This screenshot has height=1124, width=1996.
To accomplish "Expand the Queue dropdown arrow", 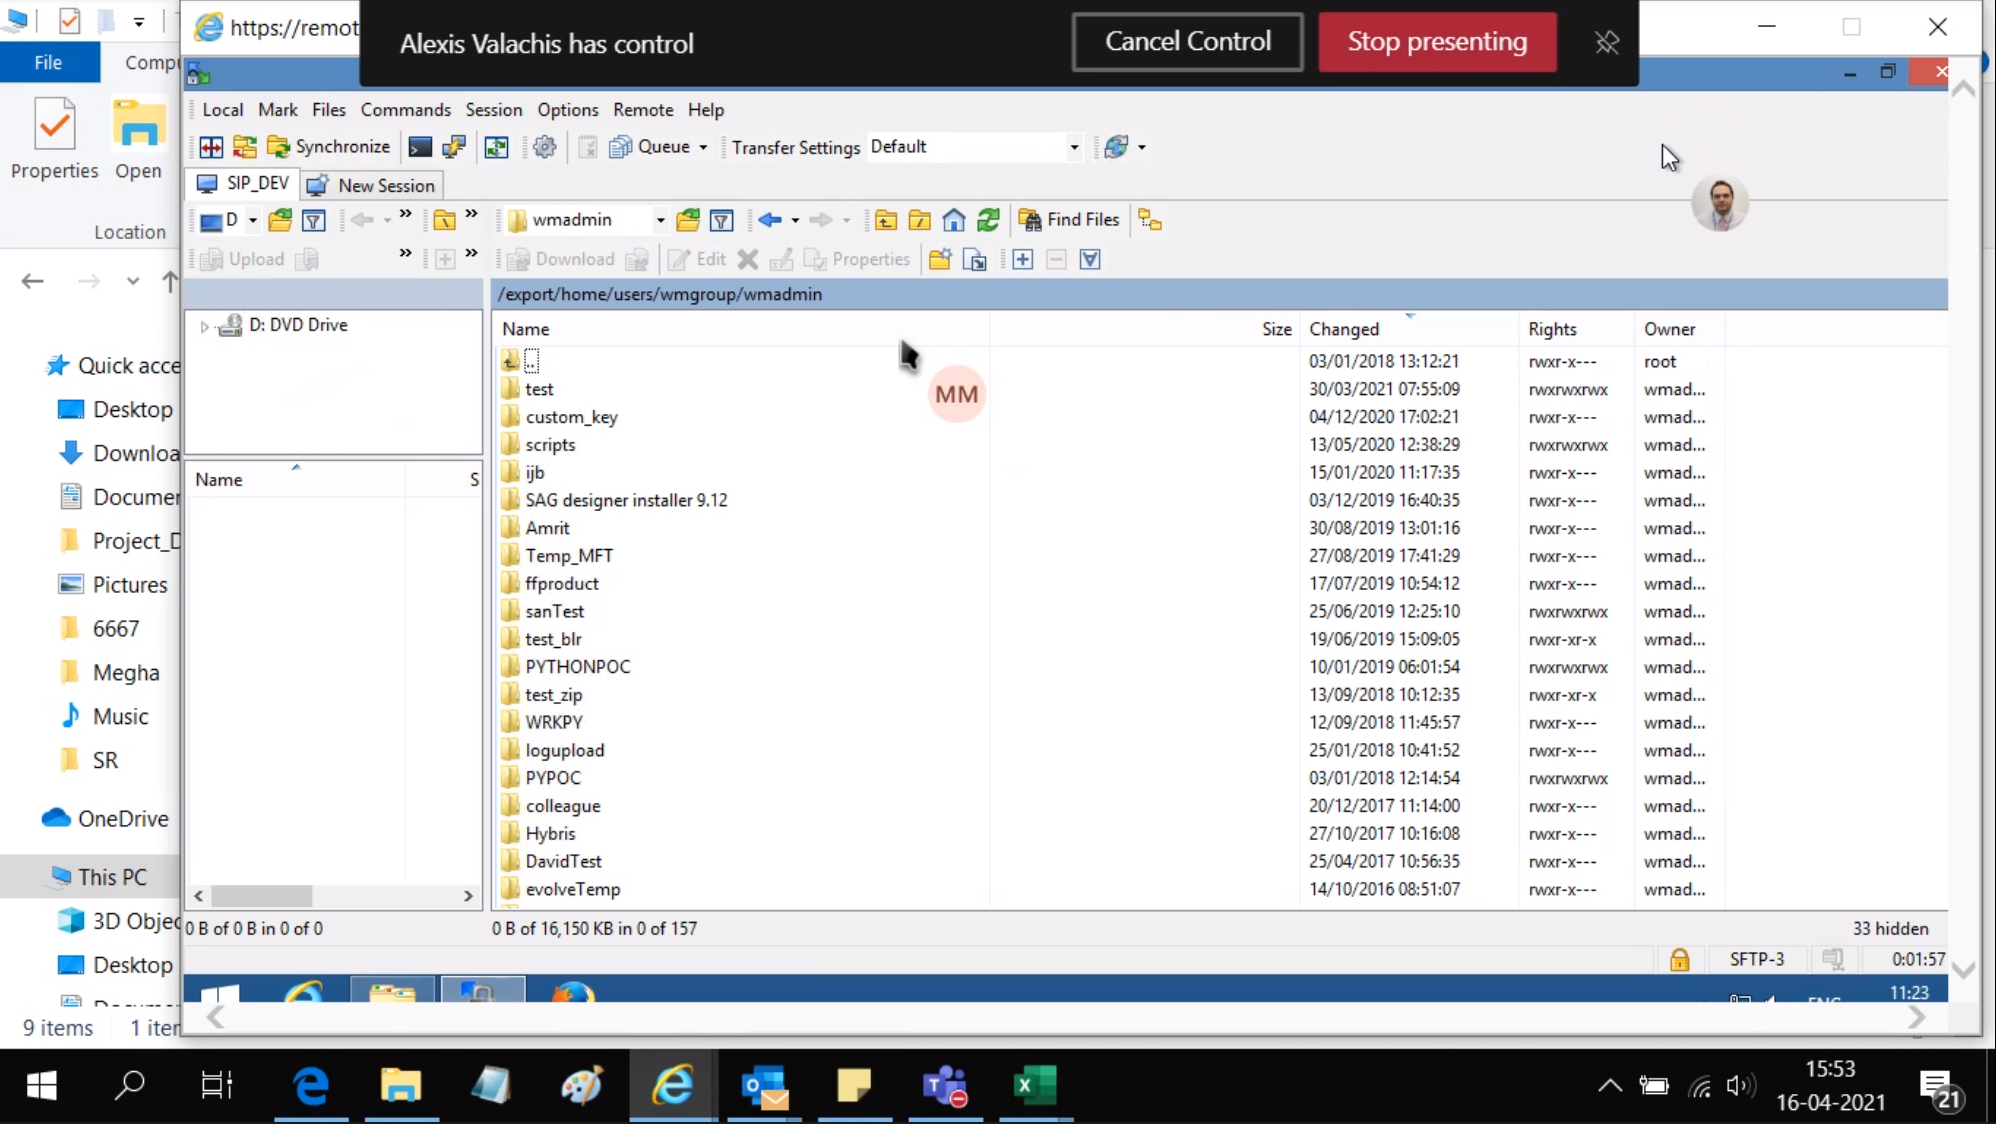I will [x=704, y=146].
